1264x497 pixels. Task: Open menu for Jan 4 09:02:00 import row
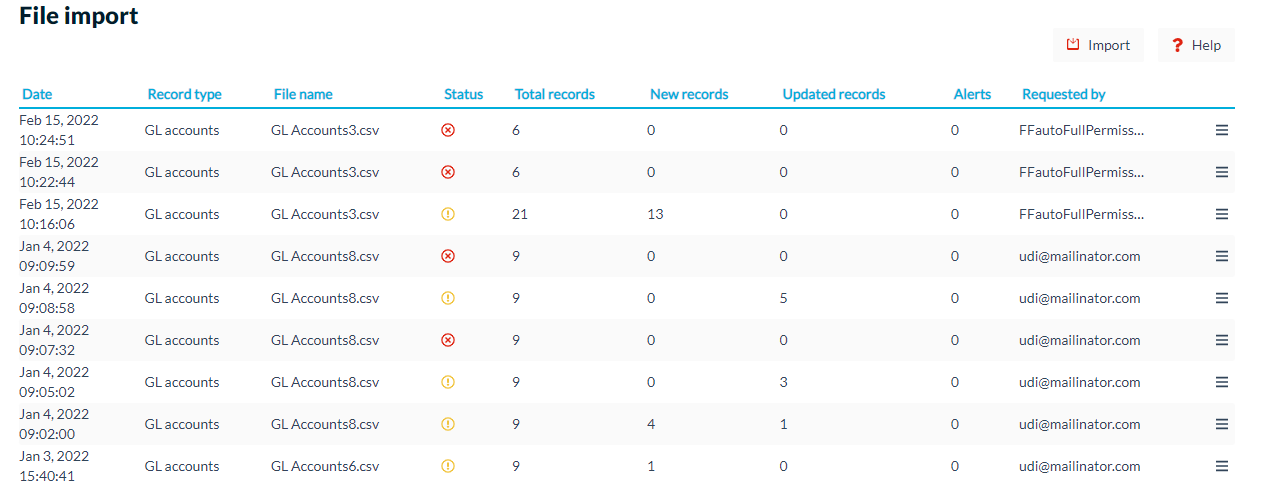pyautogui.click(x=1221, y=424)
